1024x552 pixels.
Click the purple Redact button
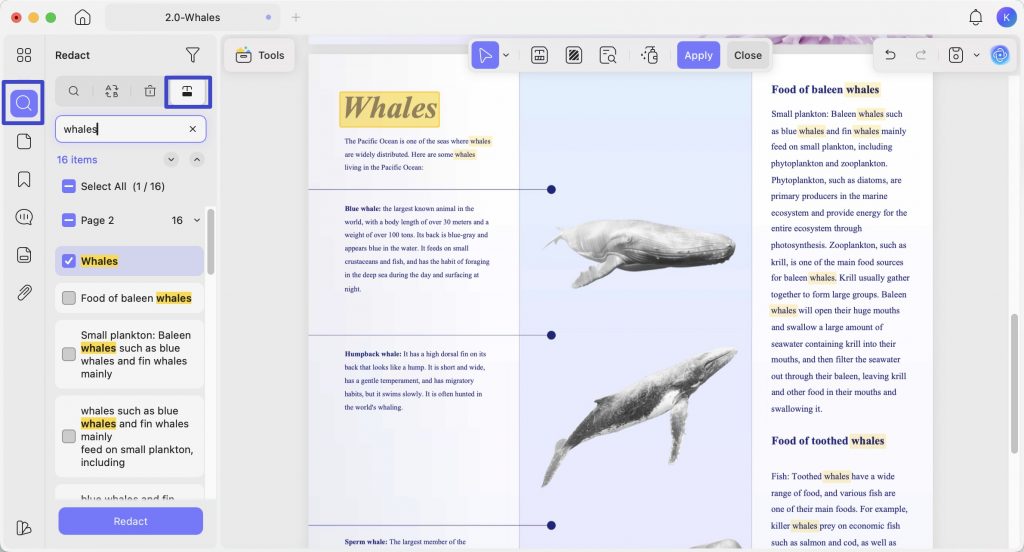131,521
